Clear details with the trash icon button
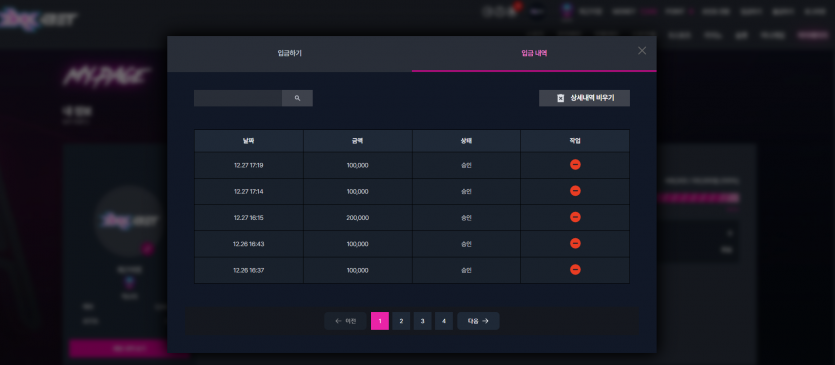Viewport: 835px width, 365px height. pos(584,98)
